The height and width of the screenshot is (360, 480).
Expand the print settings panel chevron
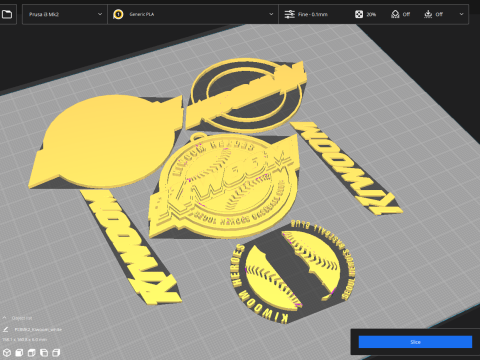pos(461,14)
